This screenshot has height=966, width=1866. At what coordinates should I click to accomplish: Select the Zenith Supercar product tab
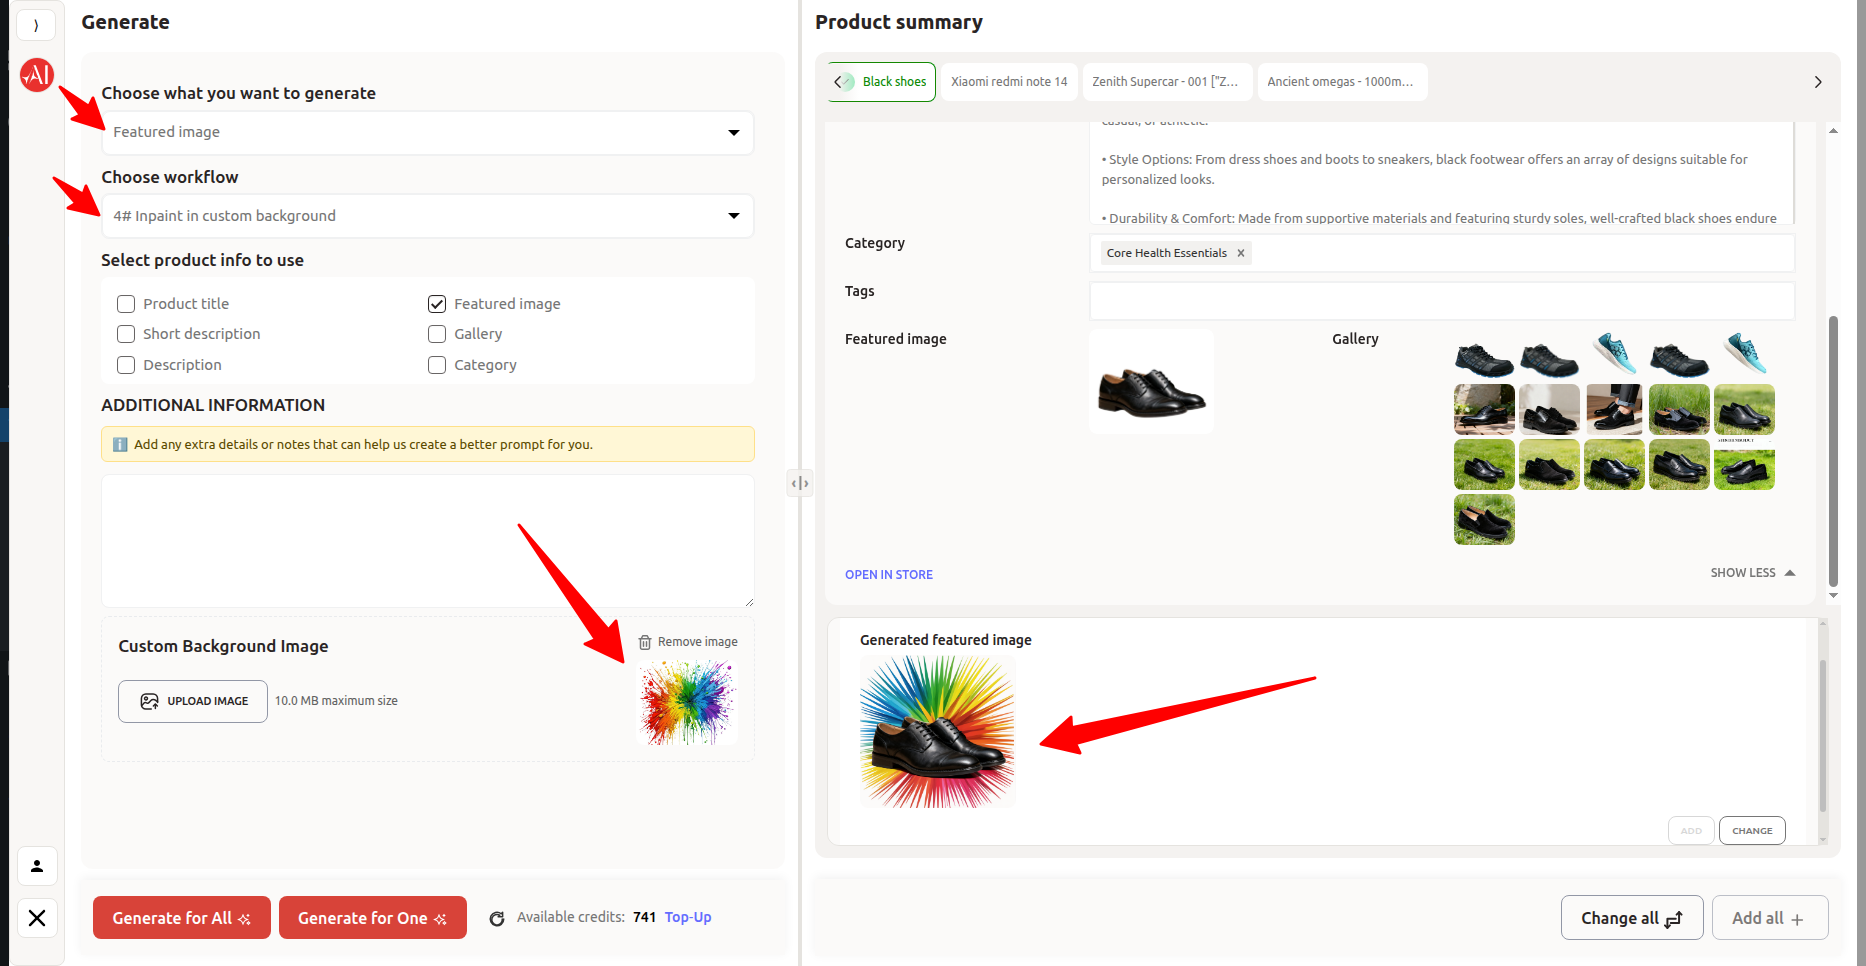click(1165, 82)
